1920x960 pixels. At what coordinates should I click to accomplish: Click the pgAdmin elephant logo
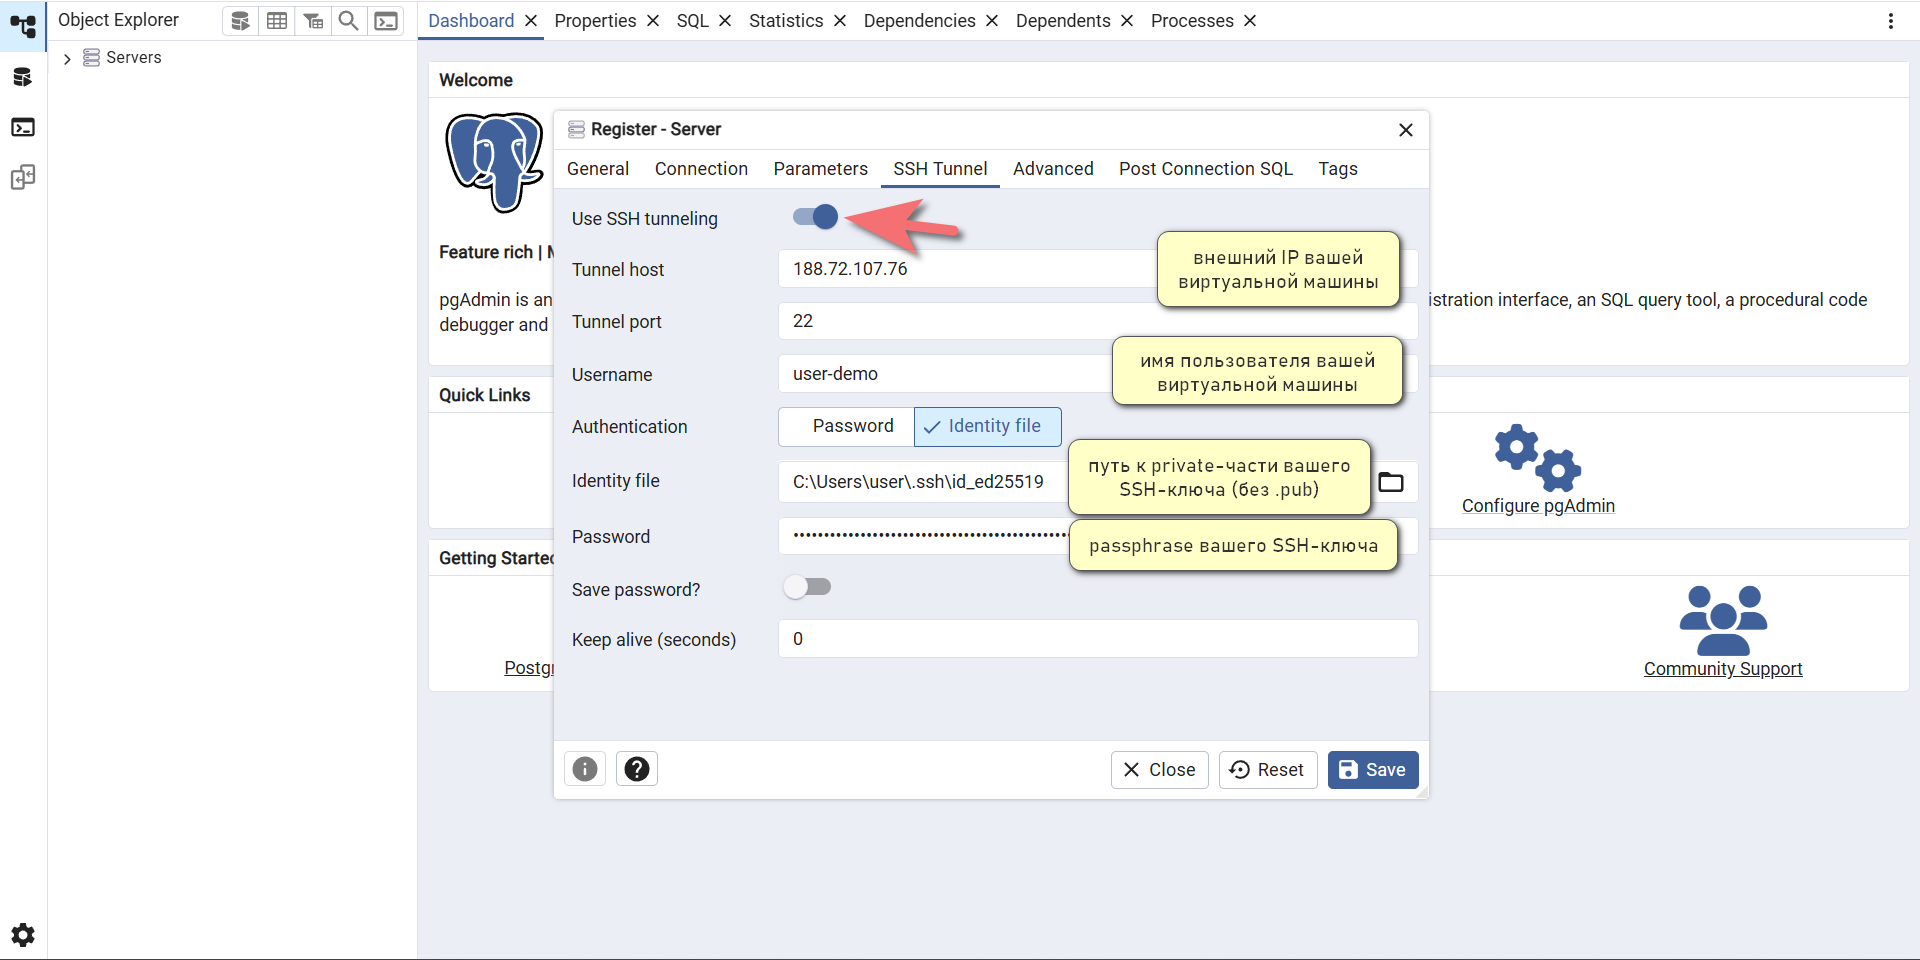495,162
